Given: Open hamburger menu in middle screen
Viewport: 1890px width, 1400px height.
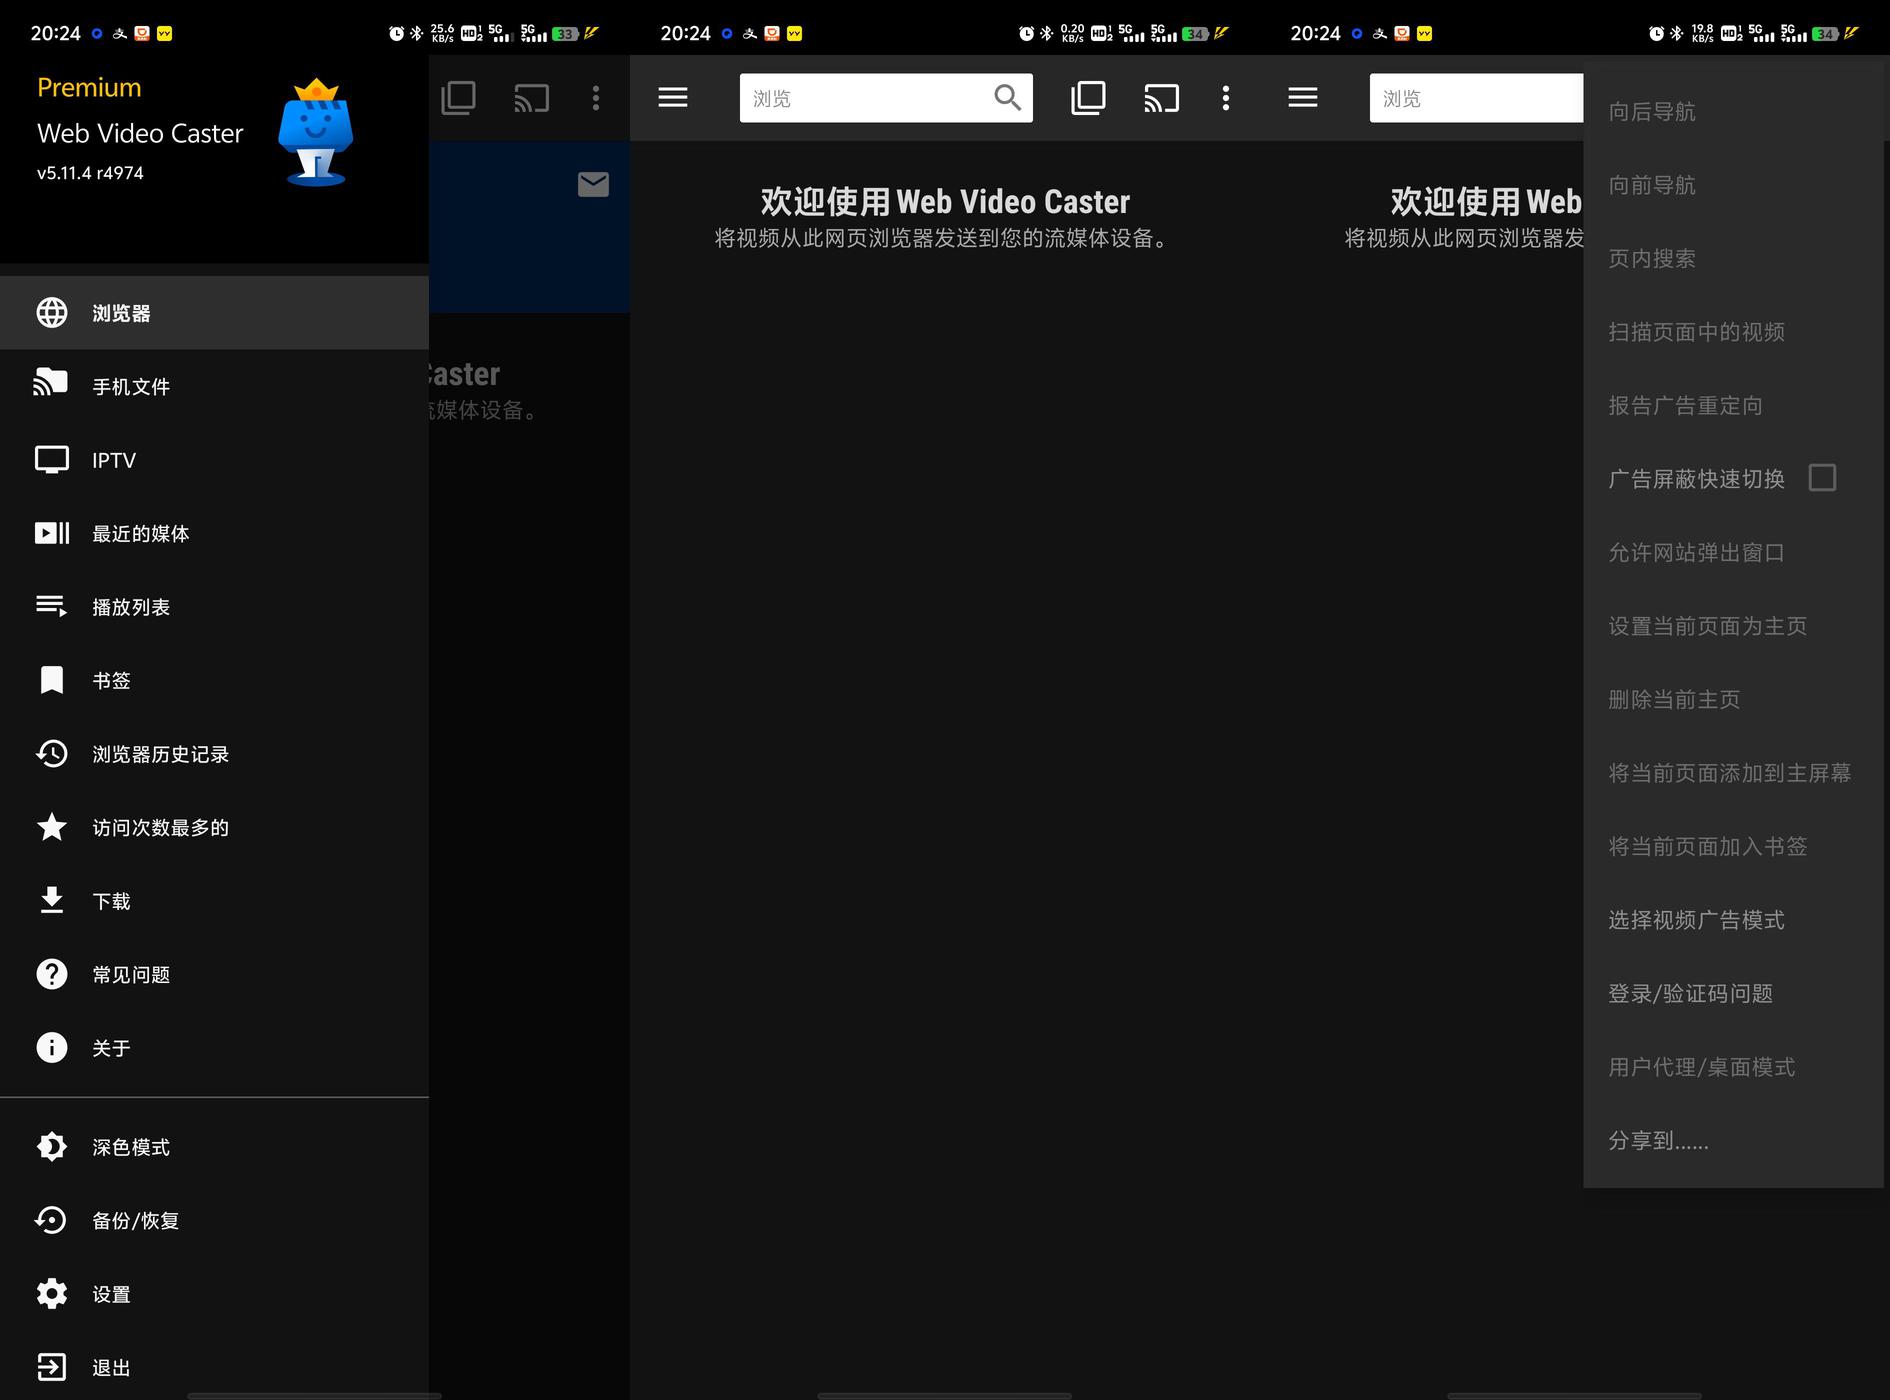Looking at the screenshot, I should [673, 97].
